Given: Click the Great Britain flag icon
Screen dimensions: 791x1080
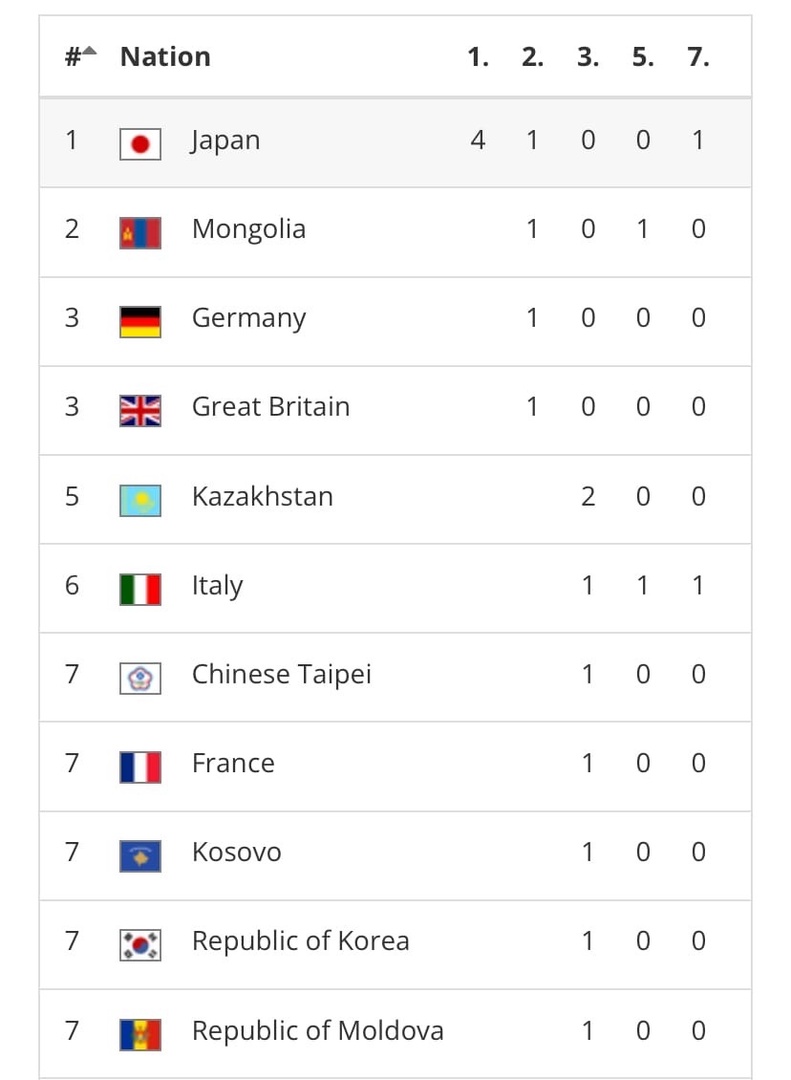Looking at the screenshot, I should [140, 411].
